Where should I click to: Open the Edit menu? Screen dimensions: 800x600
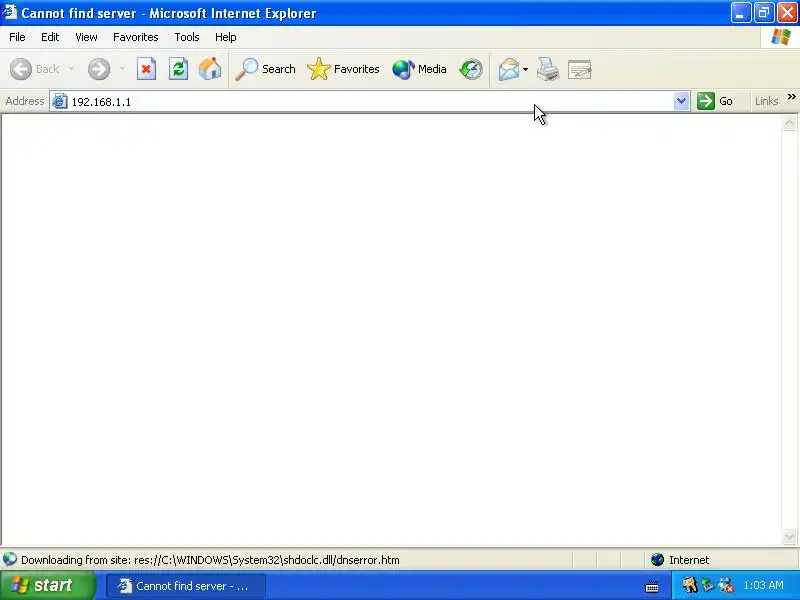click(x=50, y=37)
